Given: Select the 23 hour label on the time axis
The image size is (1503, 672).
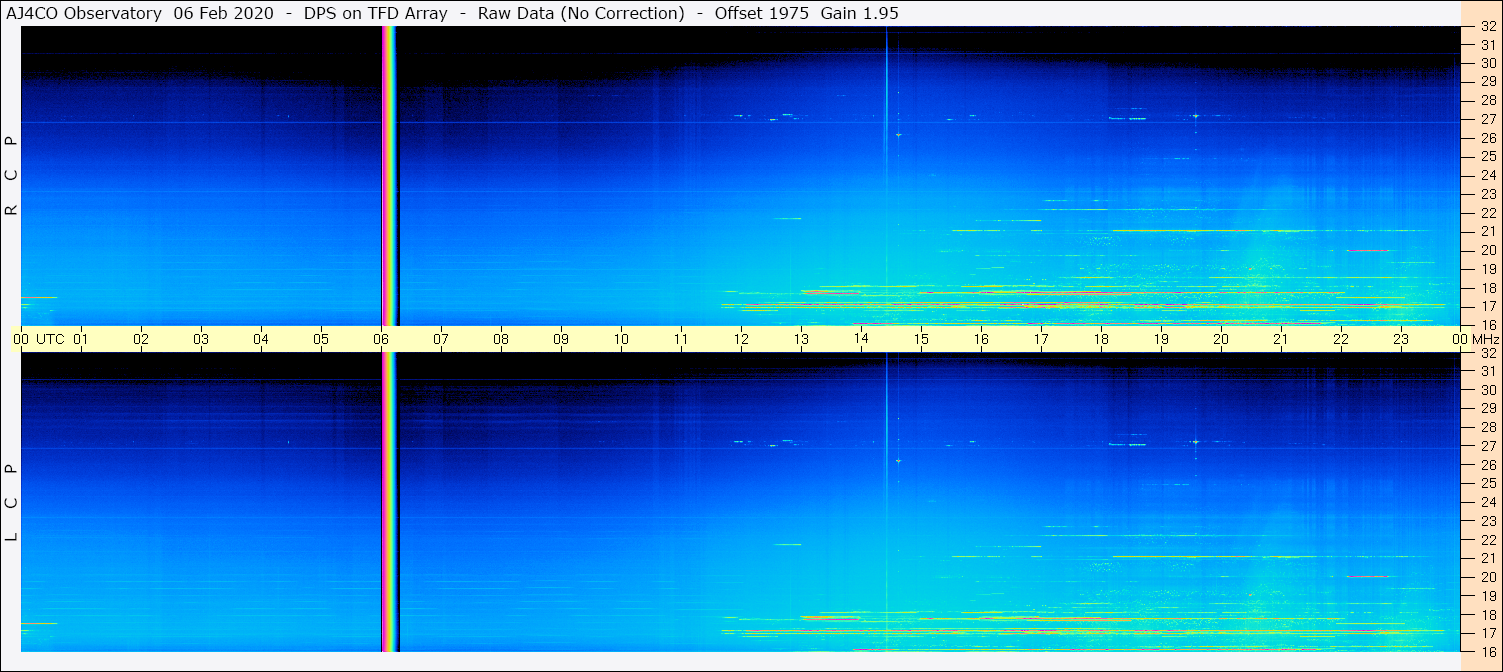Looking at the screenshot, I should pyautogui.click(x=1401, y=339).
